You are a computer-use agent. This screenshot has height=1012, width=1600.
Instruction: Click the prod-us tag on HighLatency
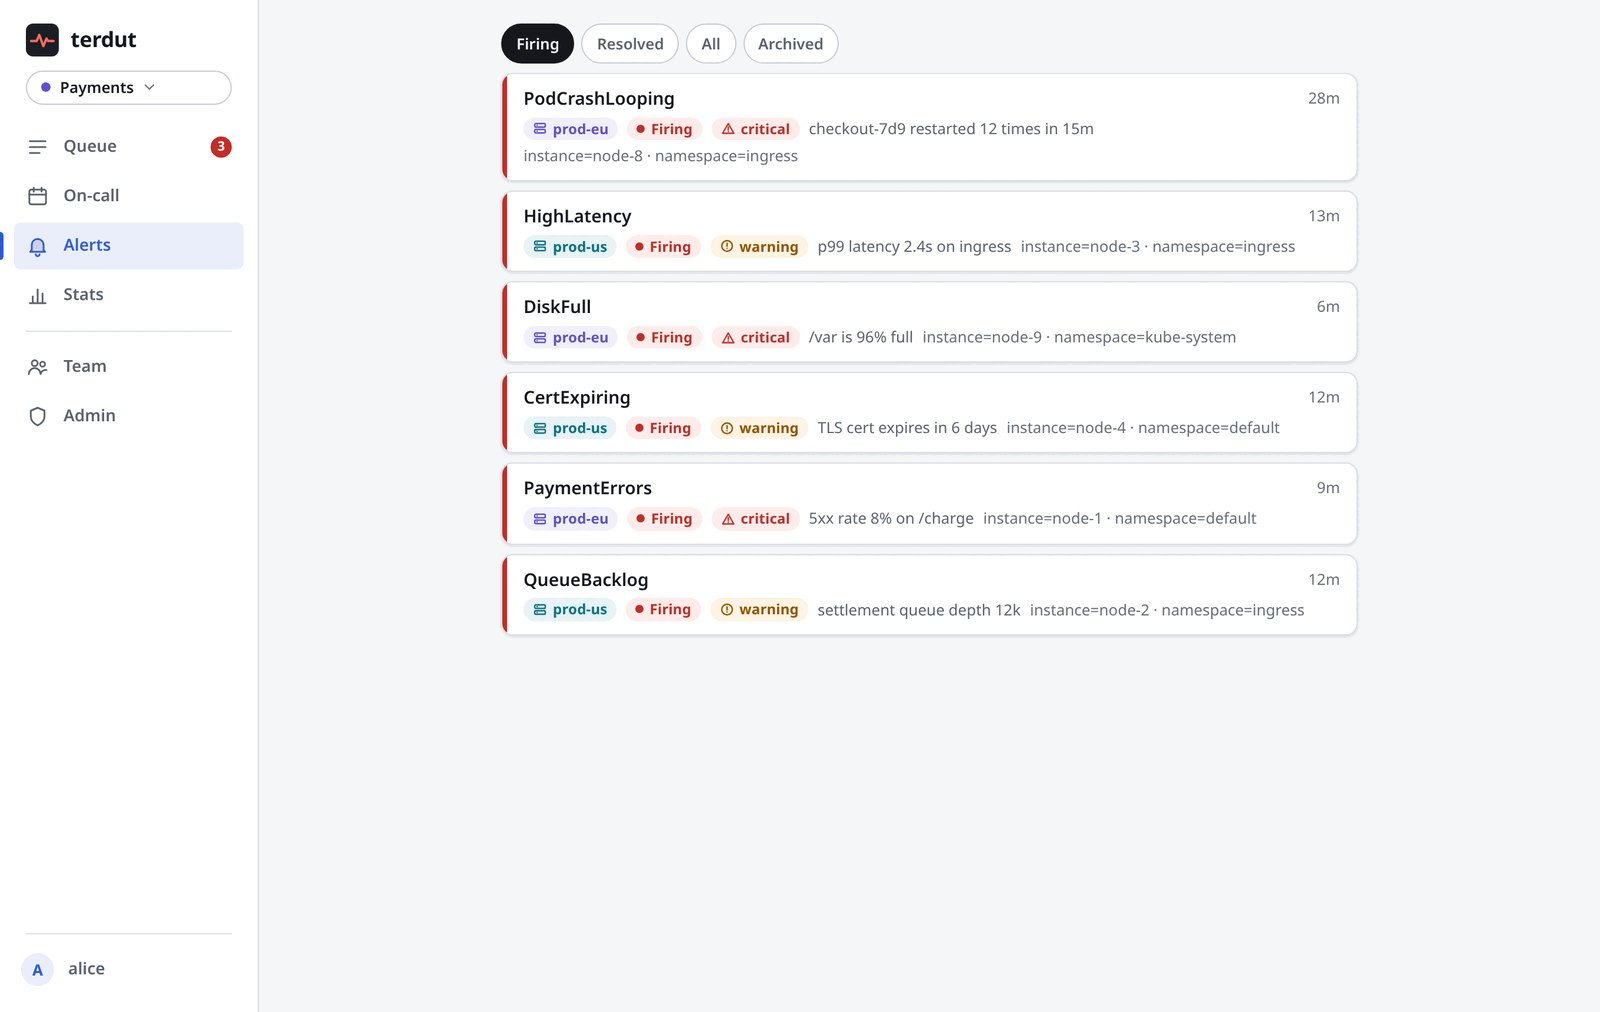pos(570,247)
